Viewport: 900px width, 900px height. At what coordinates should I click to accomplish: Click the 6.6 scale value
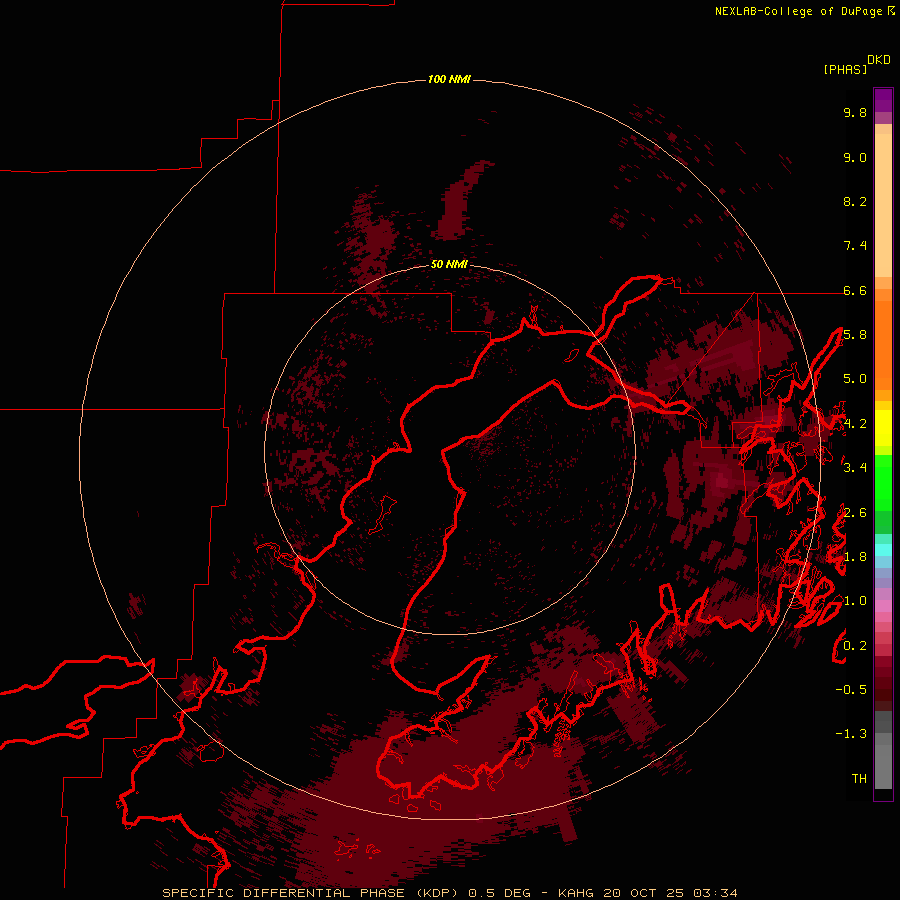point(855,290)
